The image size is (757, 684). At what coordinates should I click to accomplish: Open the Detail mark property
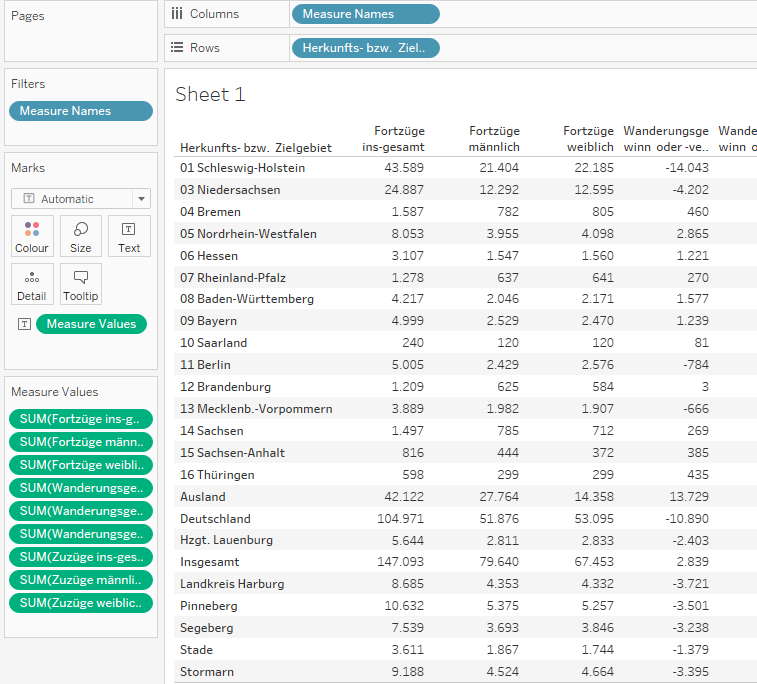pos(32,284)
